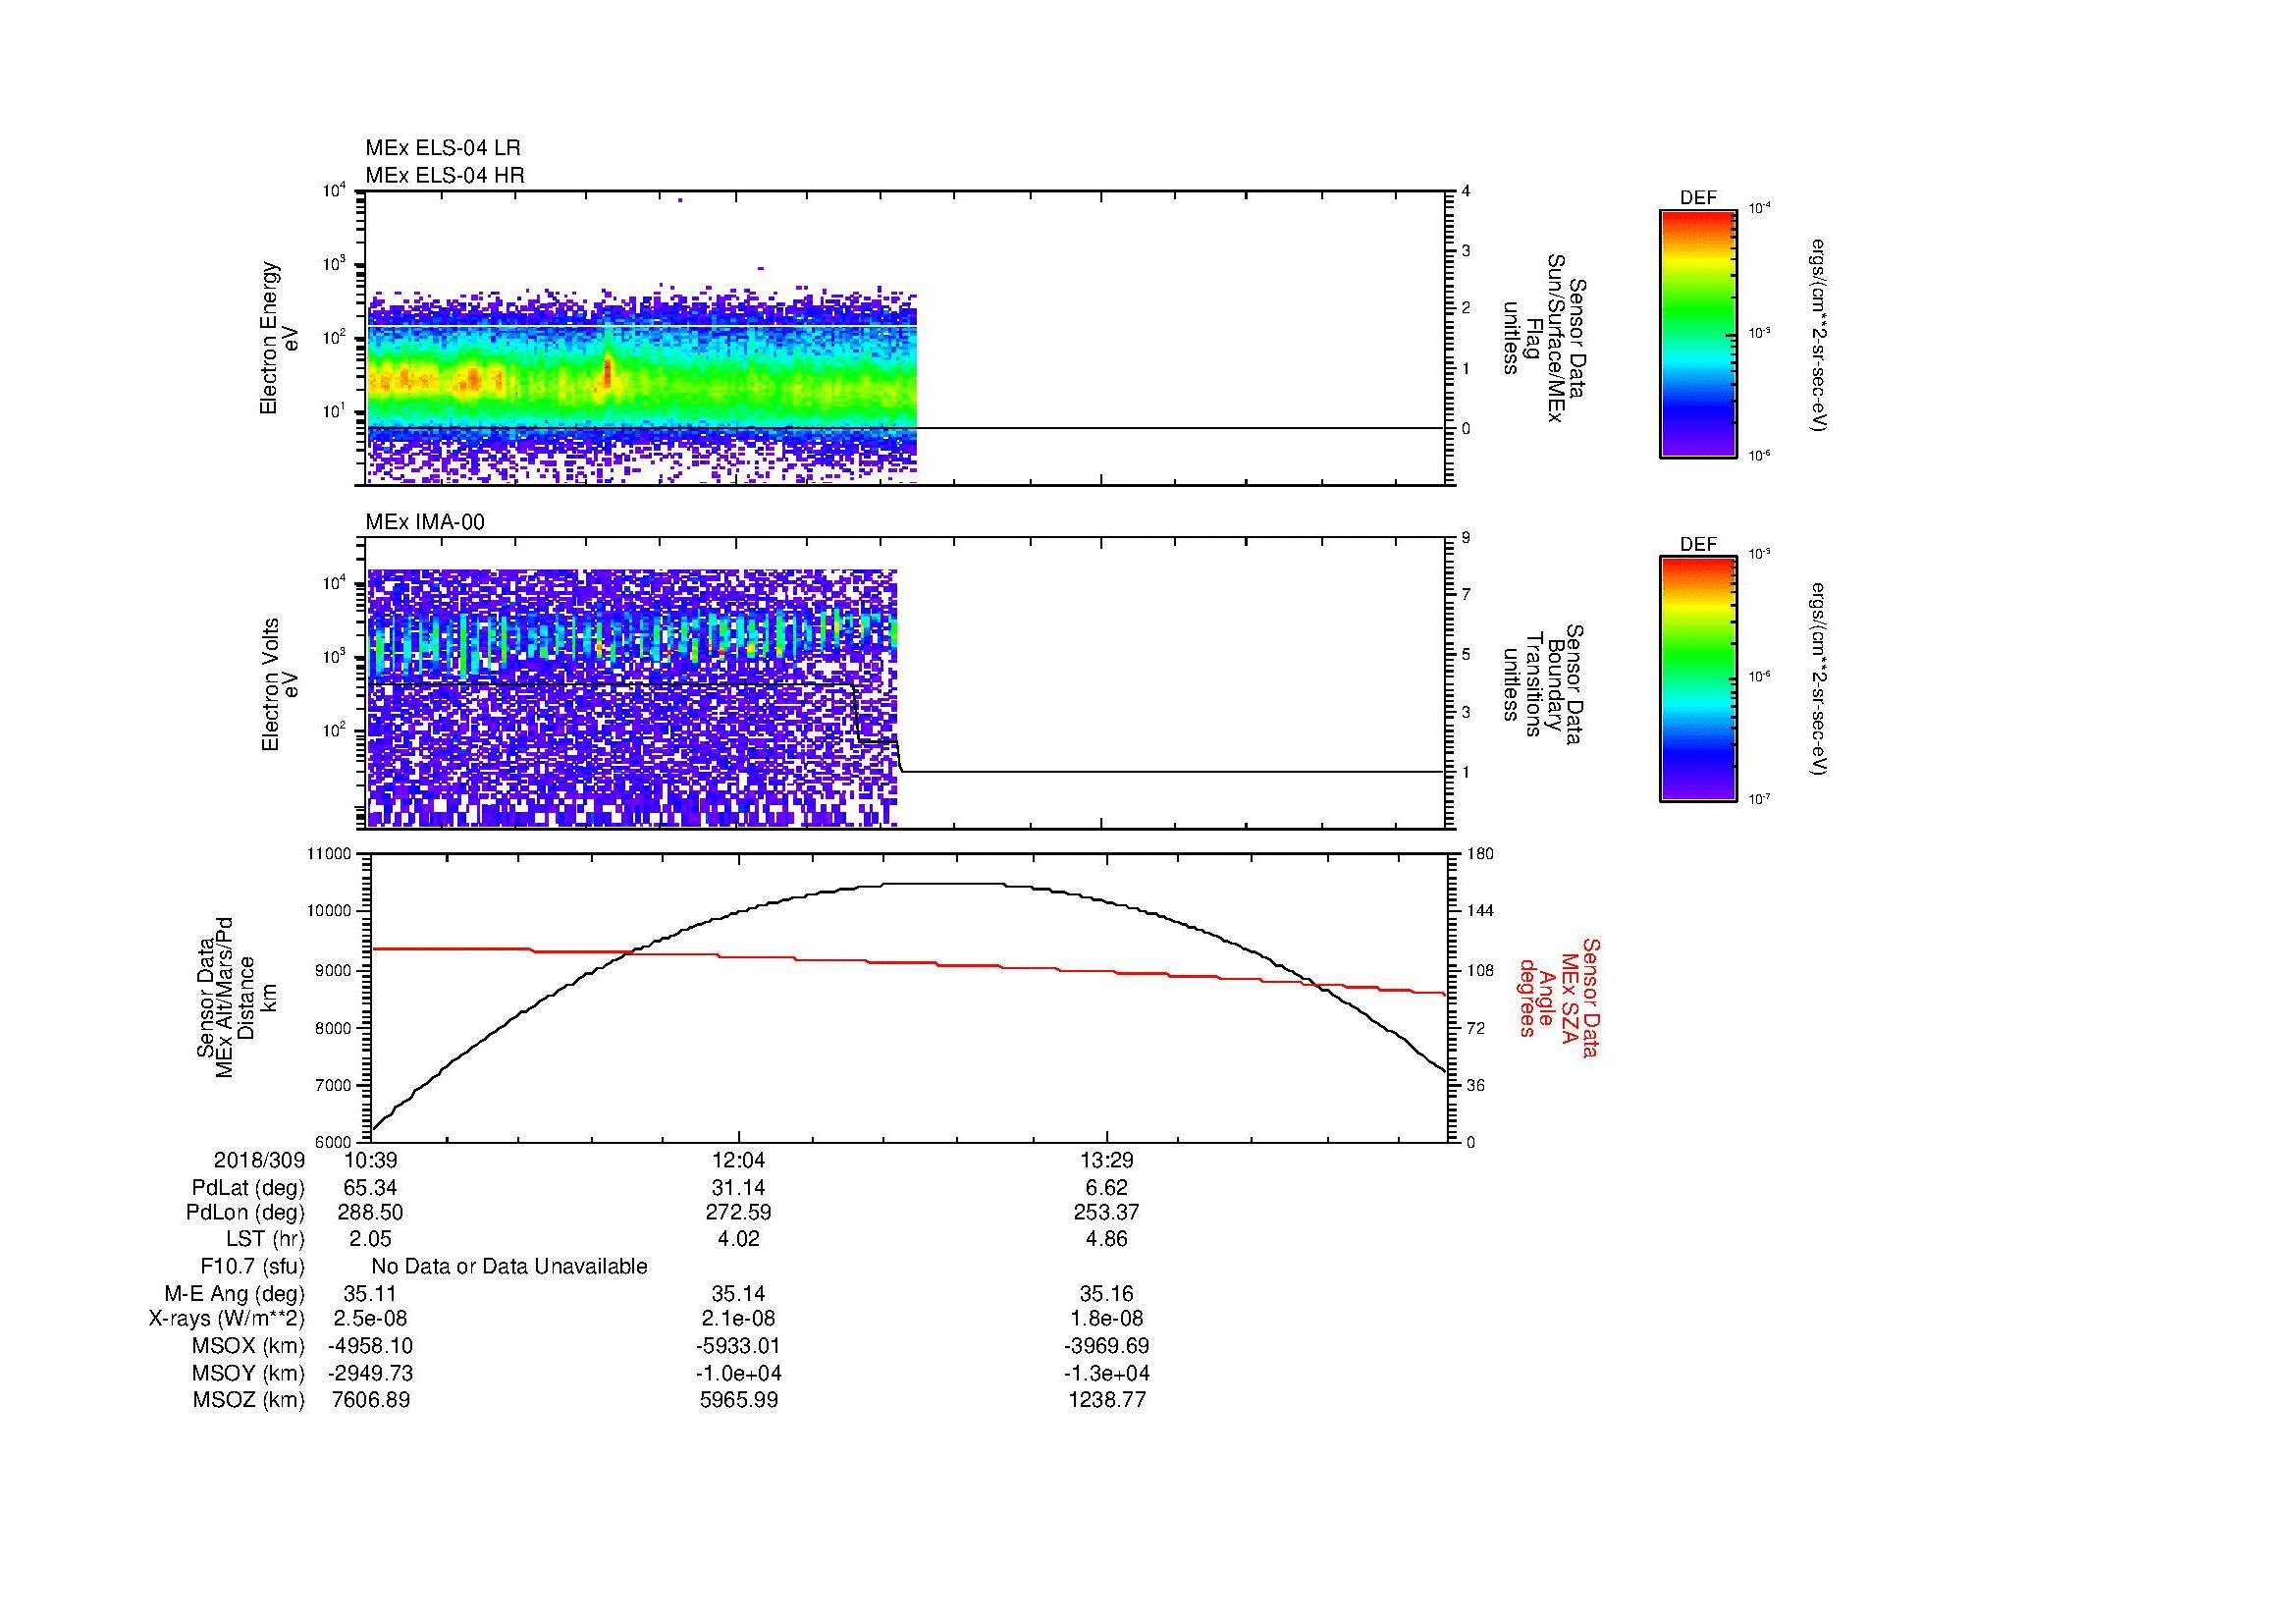Click the top DEF color bar
This screenshot has width=2296, height=1623.
1697,333
